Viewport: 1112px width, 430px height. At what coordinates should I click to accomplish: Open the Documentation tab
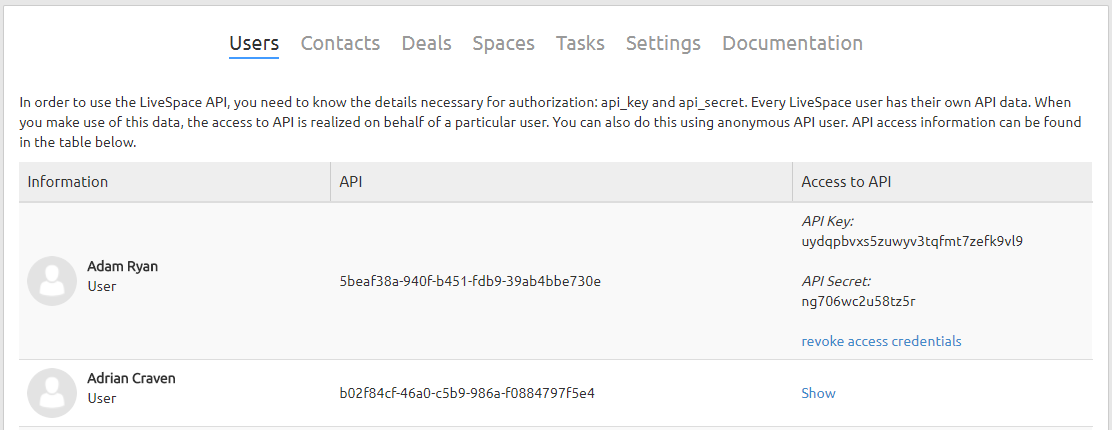(x=792, y=43)
